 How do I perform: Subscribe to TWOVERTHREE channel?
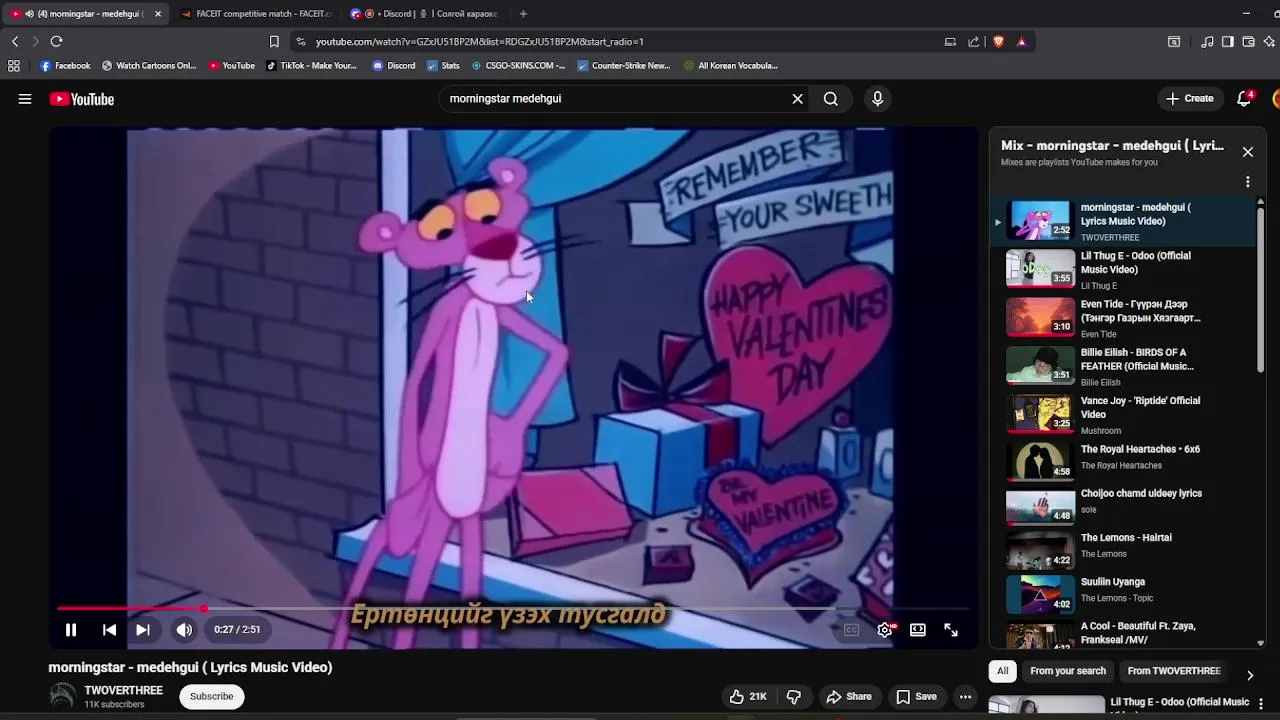pos(211,696)
